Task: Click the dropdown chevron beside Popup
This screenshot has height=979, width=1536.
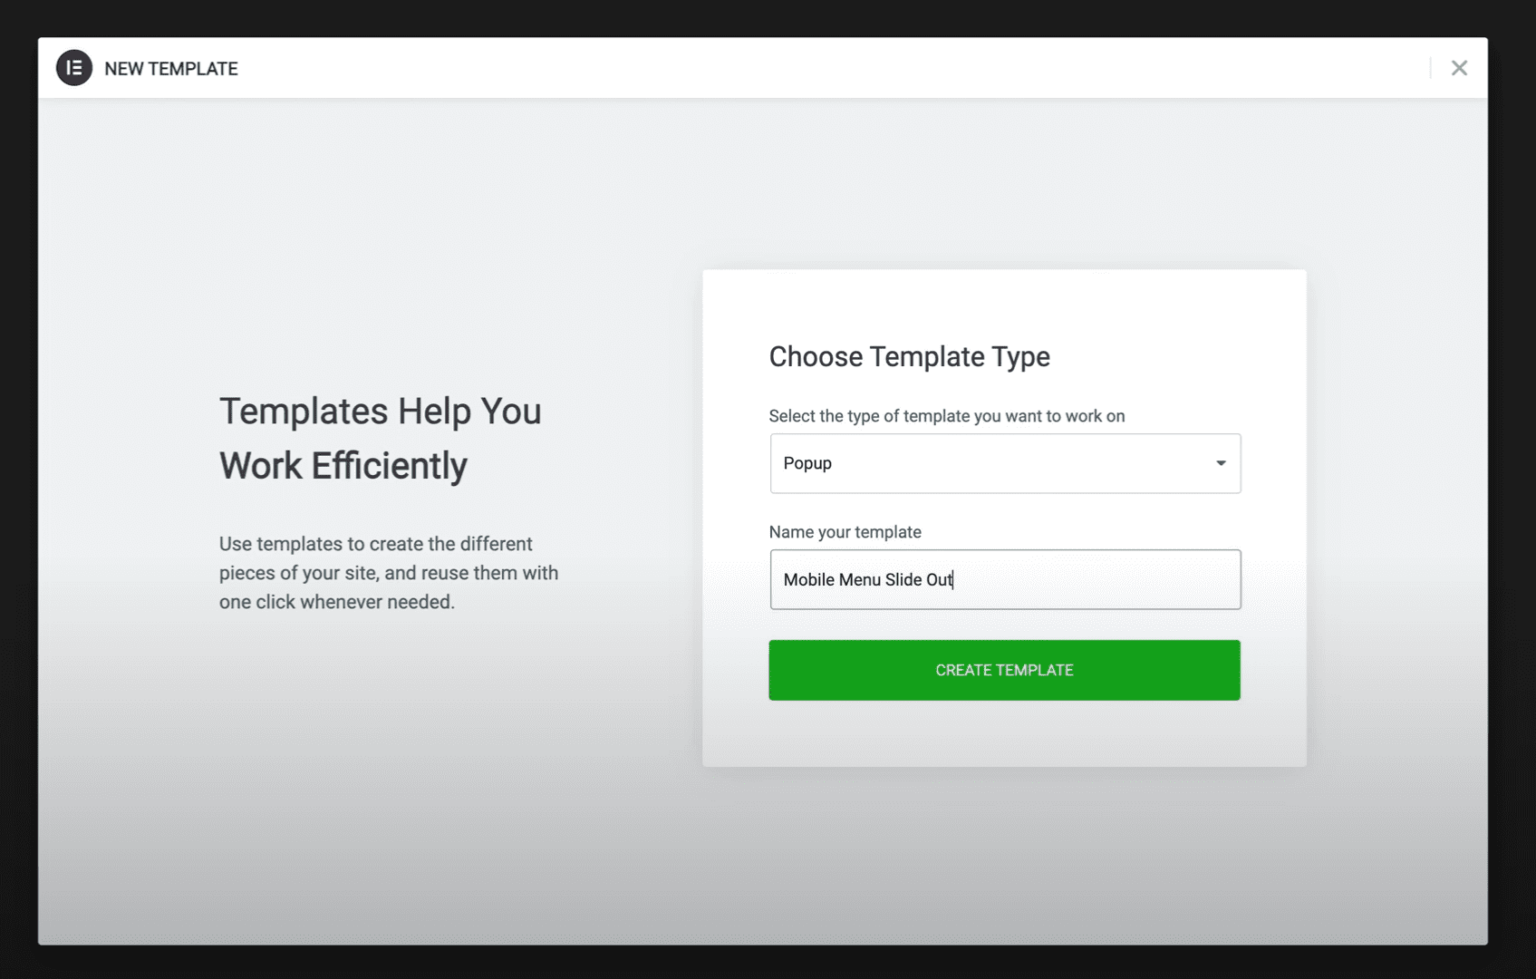Action: (1220, 463)
